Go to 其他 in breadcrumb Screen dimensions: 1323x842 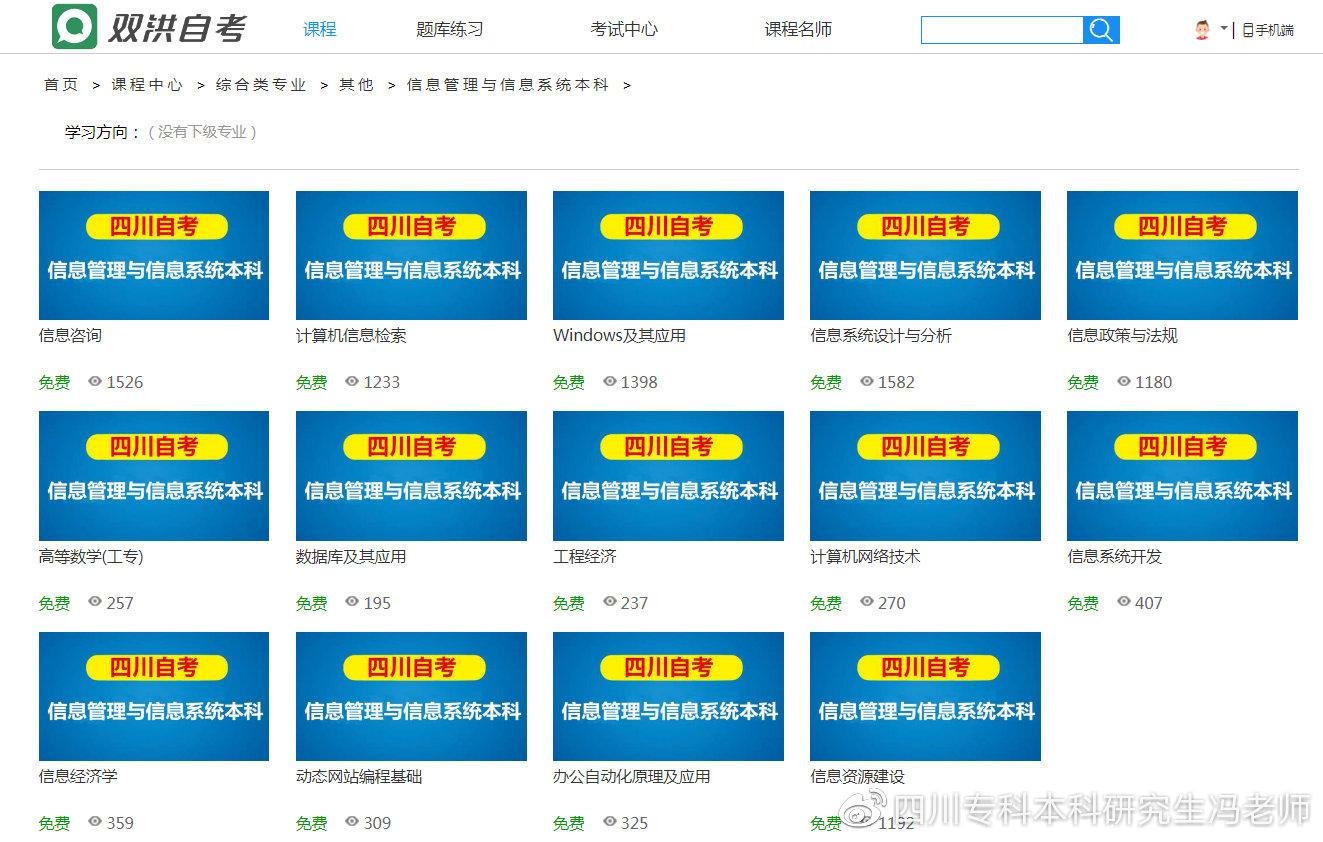point(356,85)
